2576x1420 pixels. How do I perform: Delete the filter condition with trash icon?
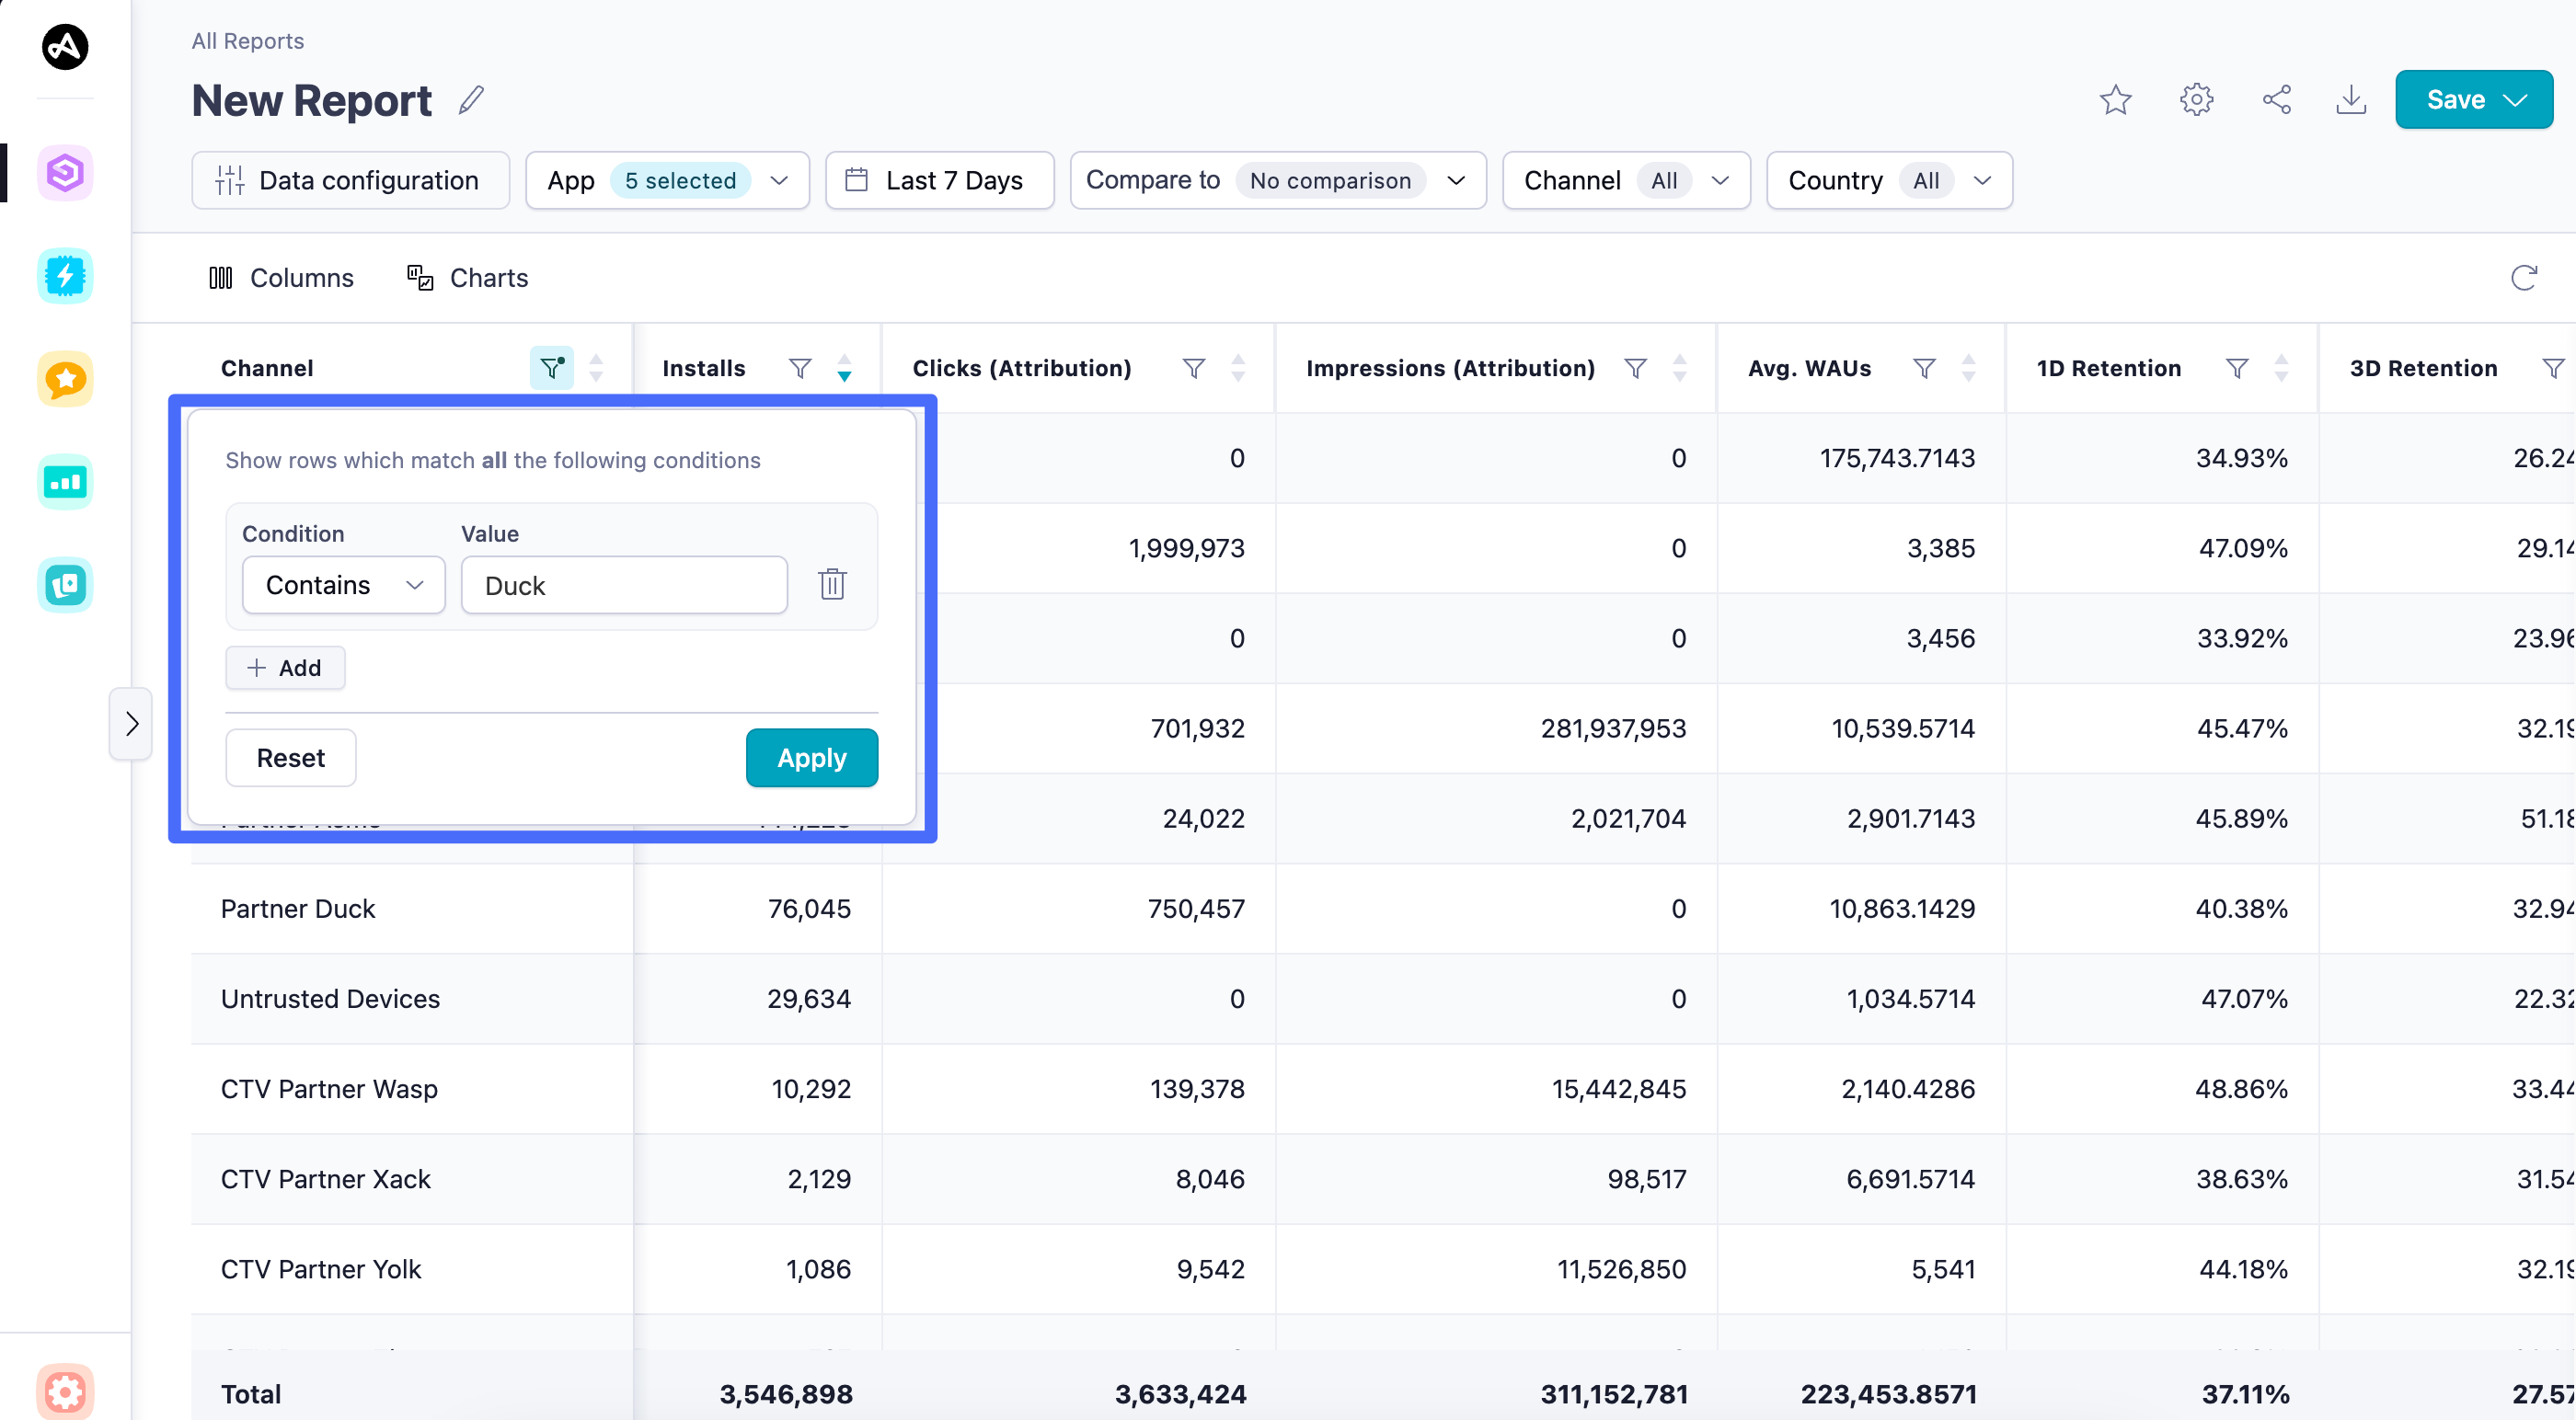point(832,584)
